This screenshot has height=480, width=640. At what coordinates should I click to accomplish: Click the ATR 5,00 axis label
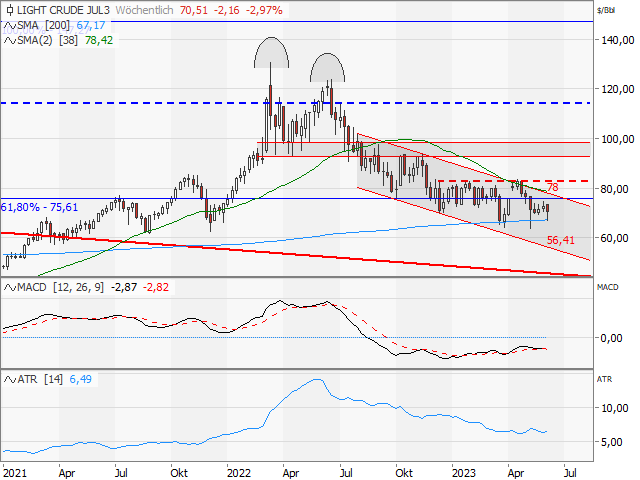[x=611, y=442]
